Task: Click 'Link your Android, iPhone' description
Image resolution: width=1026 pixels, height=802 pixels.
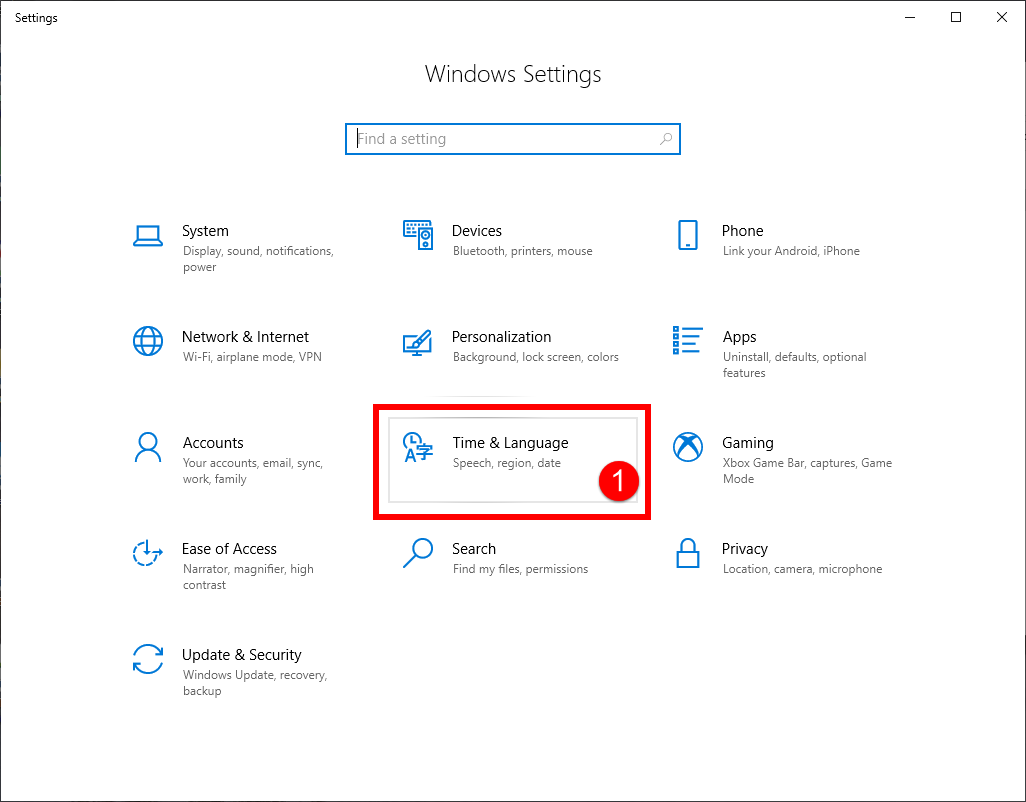Action: pyautogui.click(x=791, y=251)
